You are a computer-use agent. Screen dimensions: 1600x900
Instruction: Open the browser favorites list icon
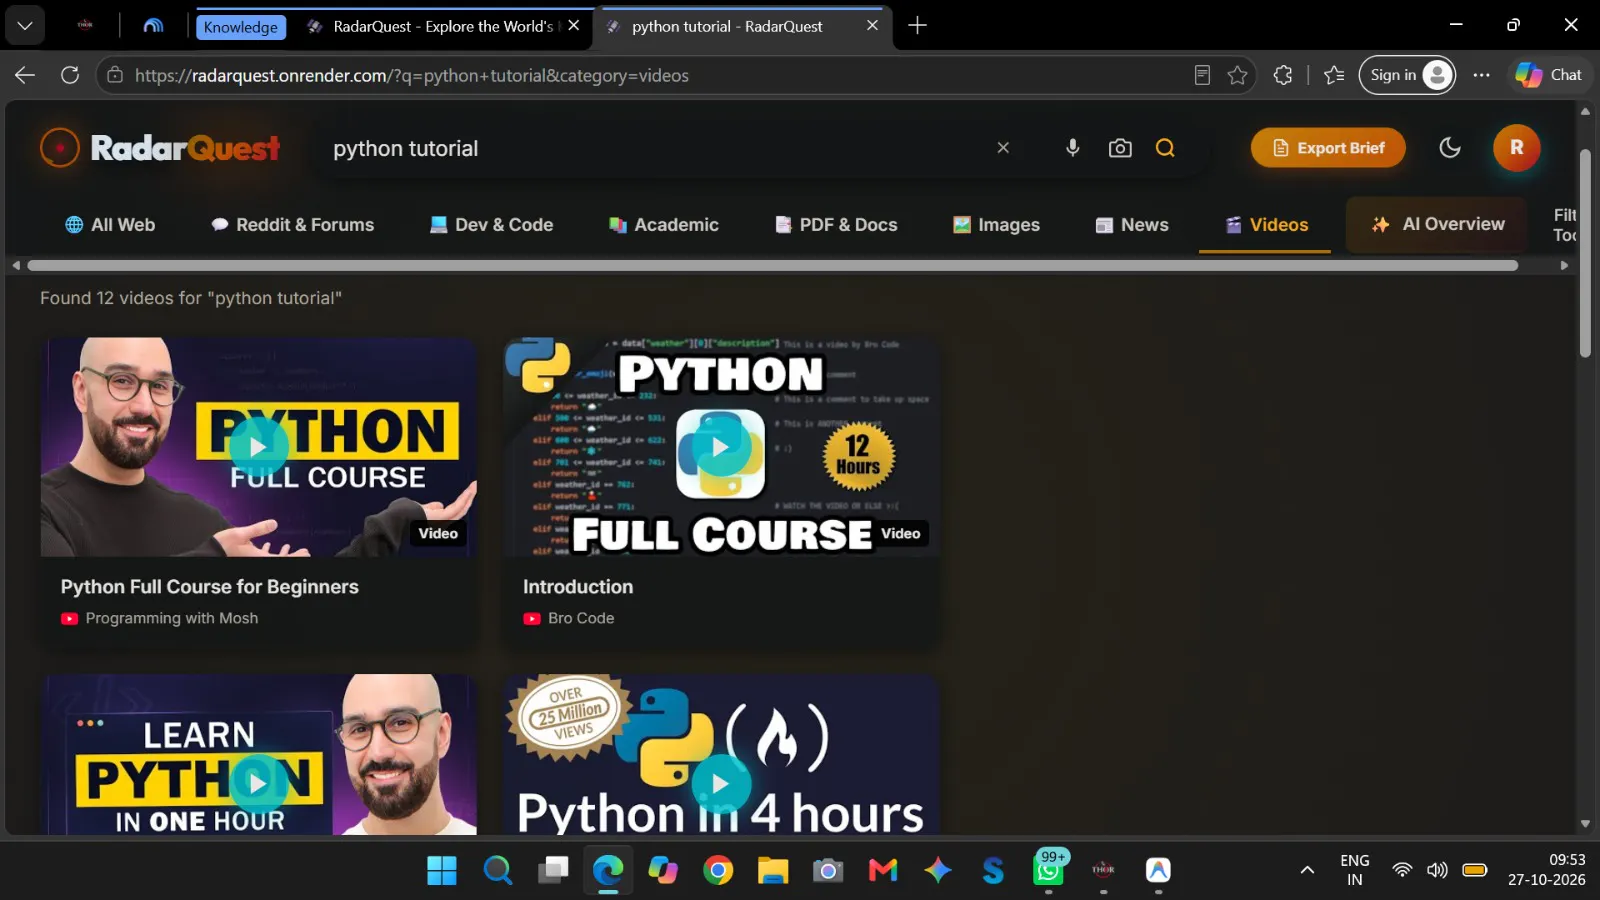1334,75
